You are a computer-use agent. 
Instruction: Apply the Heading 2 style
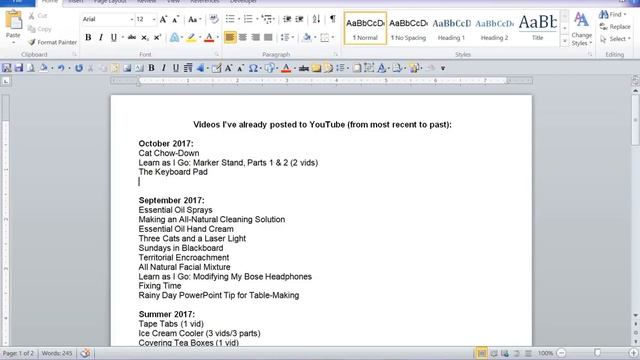[x=494, y=28]
